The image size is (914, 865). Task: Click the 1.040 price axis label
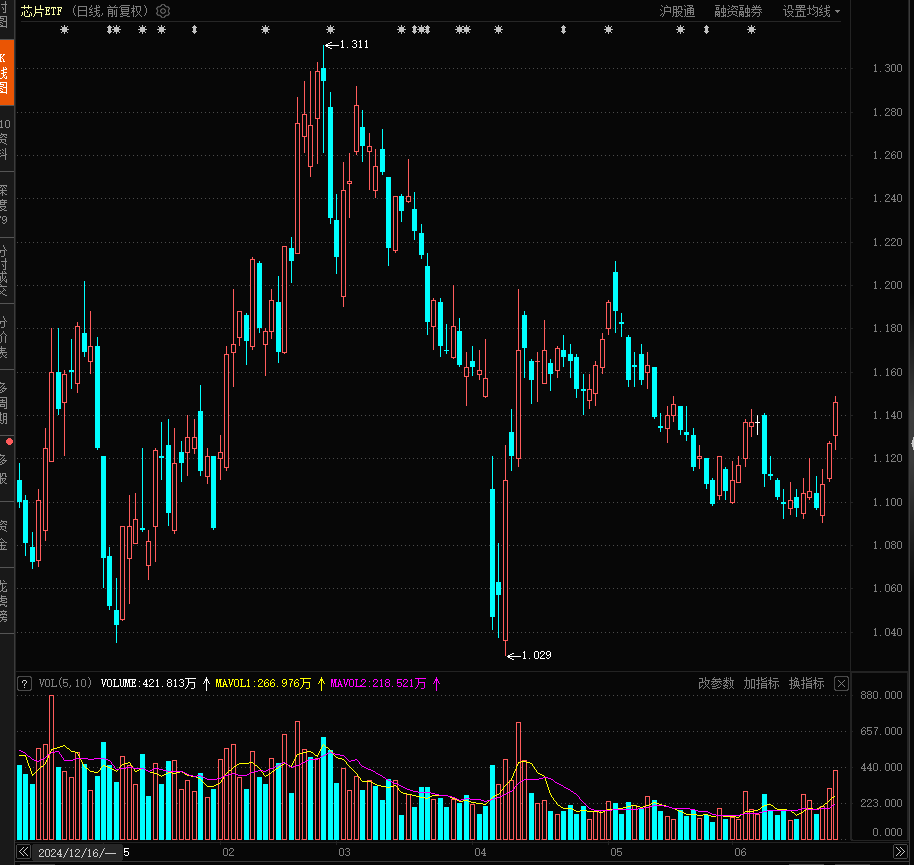[x=887, y=632]
